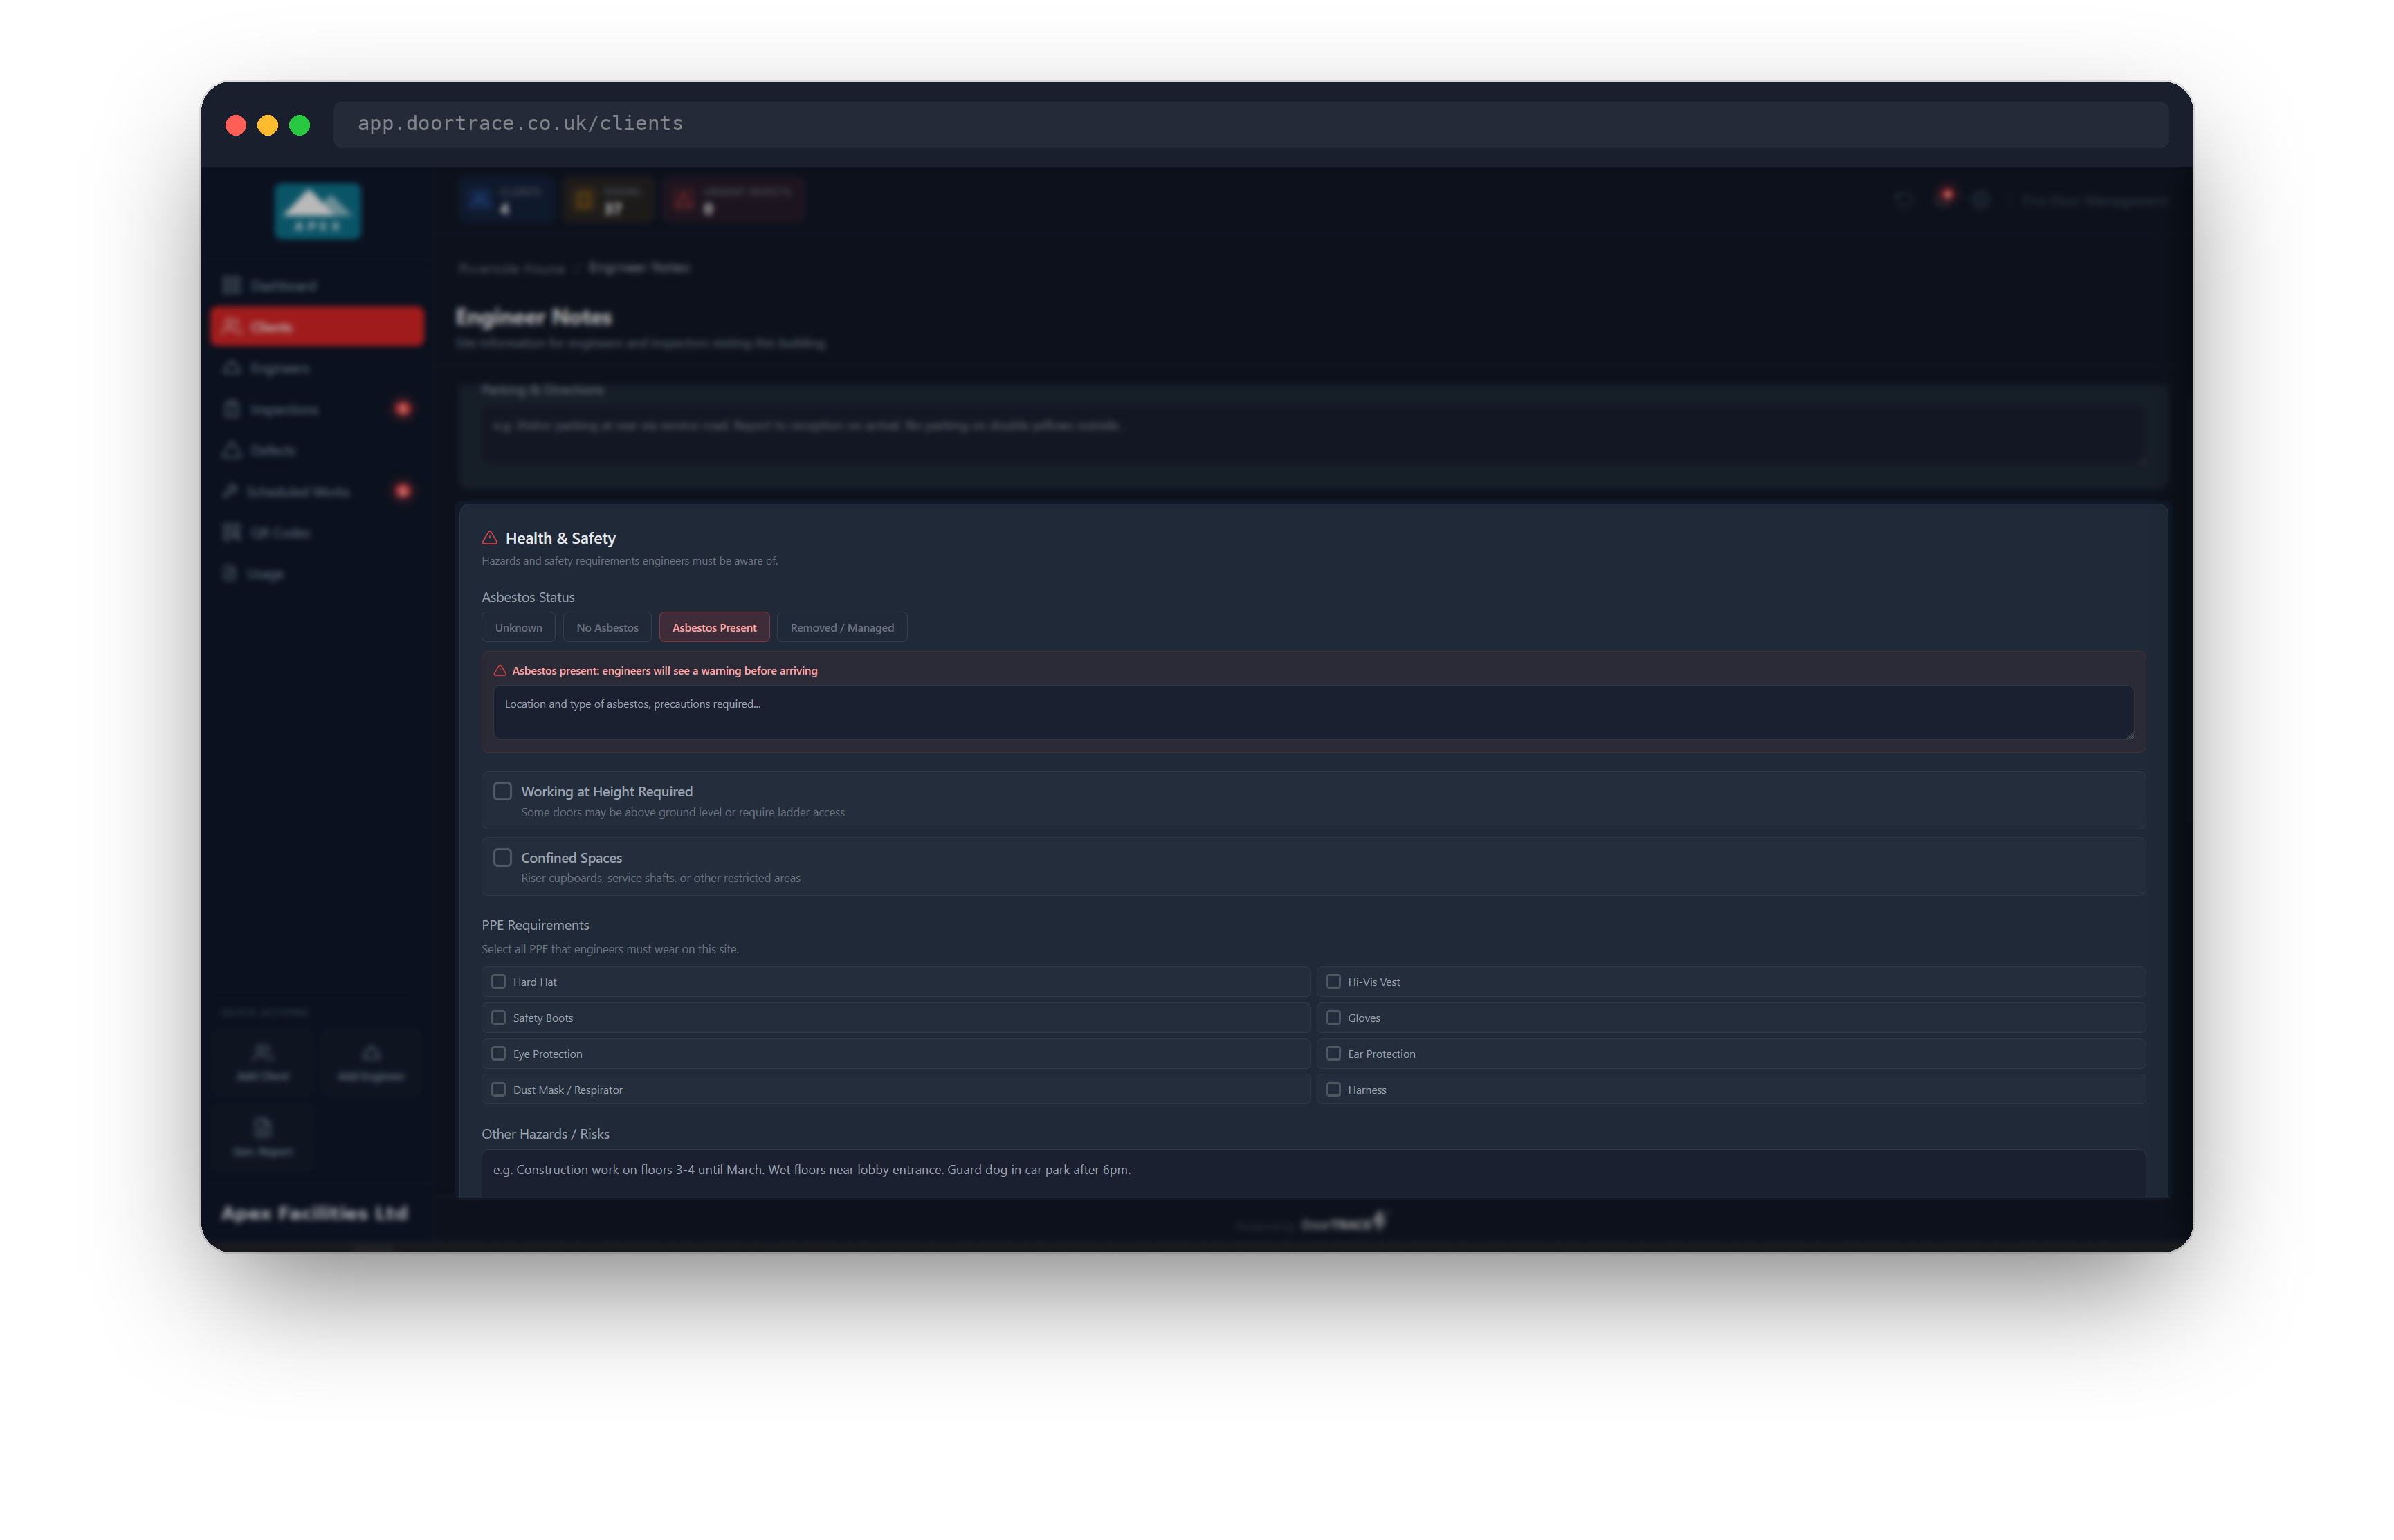Tick the Working at Height Required checkbox

(502, 791)
